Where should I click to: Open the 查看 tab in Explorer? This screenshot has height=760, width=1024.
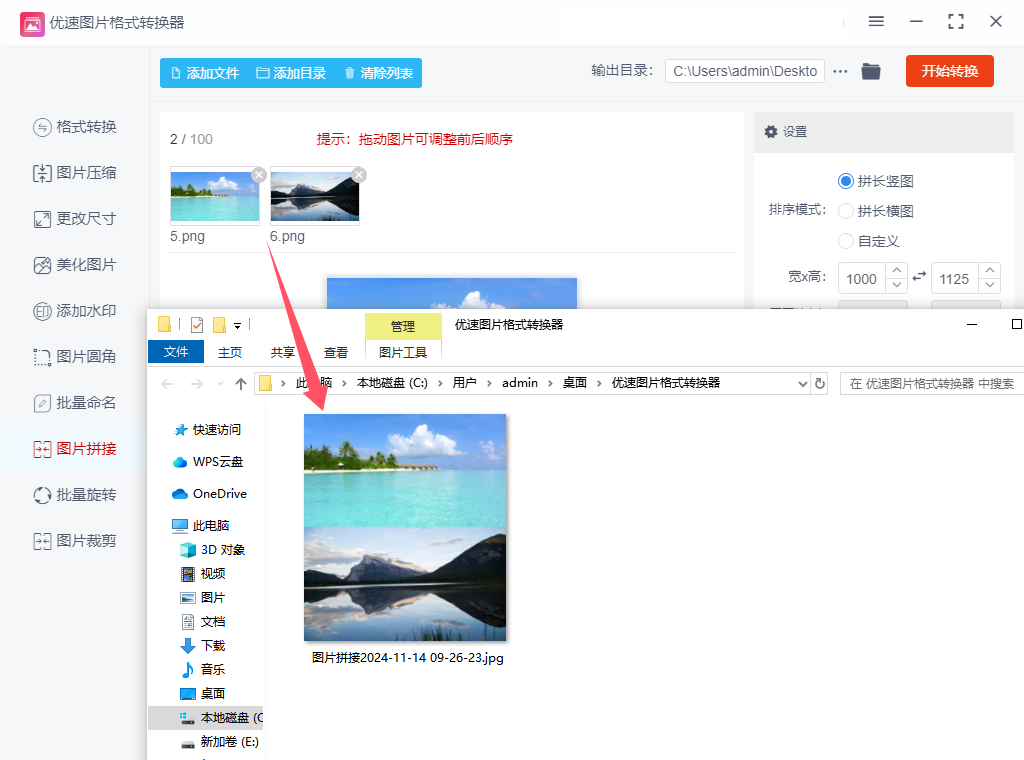[x=336, y=353]
